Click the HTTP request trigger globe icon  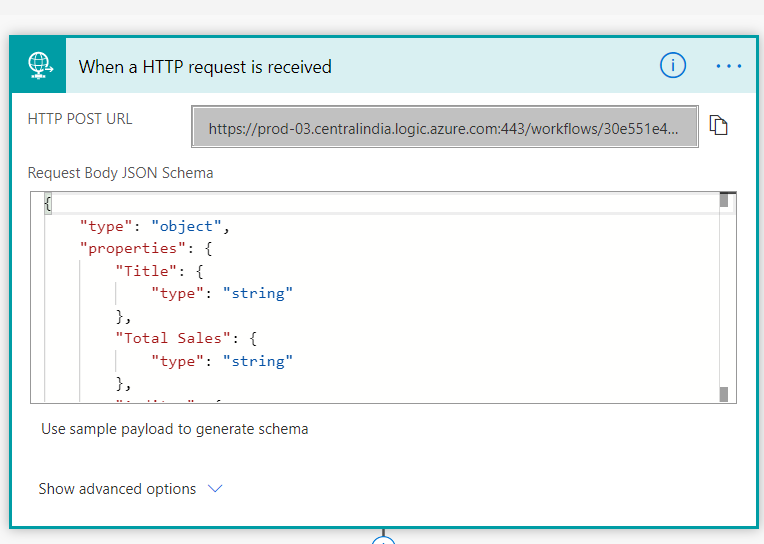point(39,66)
